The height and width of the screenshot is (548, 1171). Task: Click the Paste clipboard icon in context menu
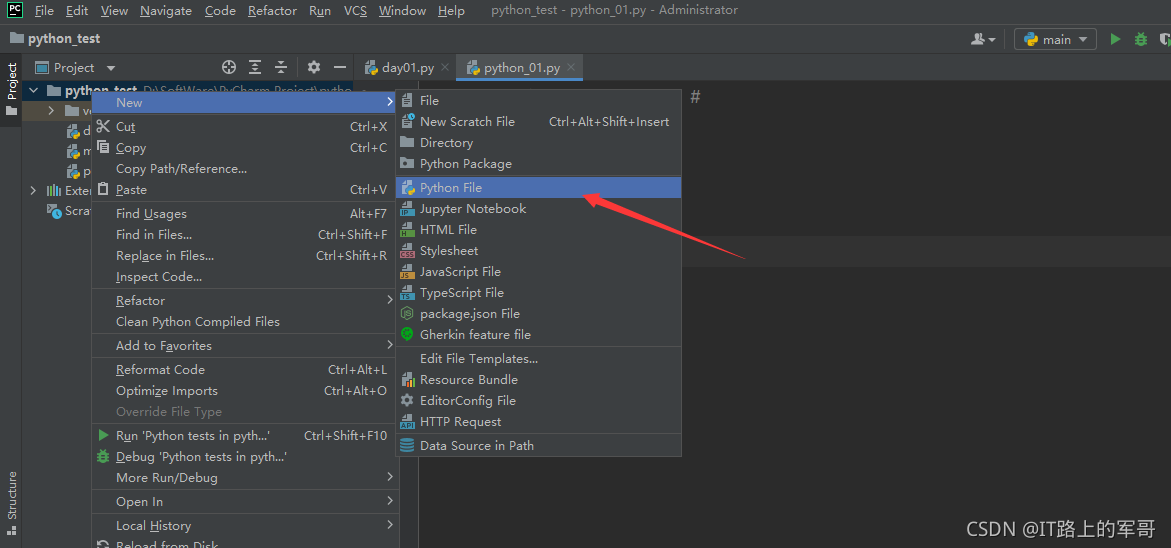(103, 190)
